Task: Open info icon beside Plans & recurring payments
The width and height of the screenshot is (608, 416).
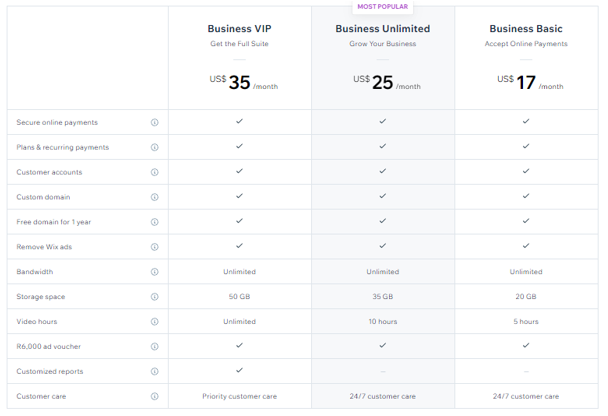Action: (x=154, y=147)
